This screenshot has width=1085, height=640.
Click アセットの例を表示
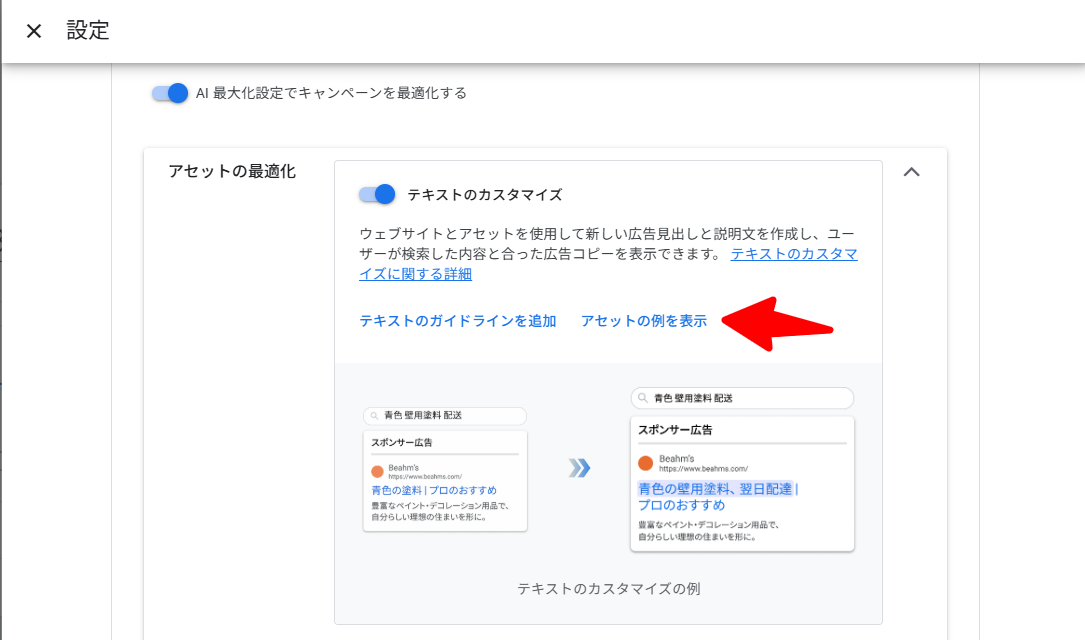click(x=644, y=321)
